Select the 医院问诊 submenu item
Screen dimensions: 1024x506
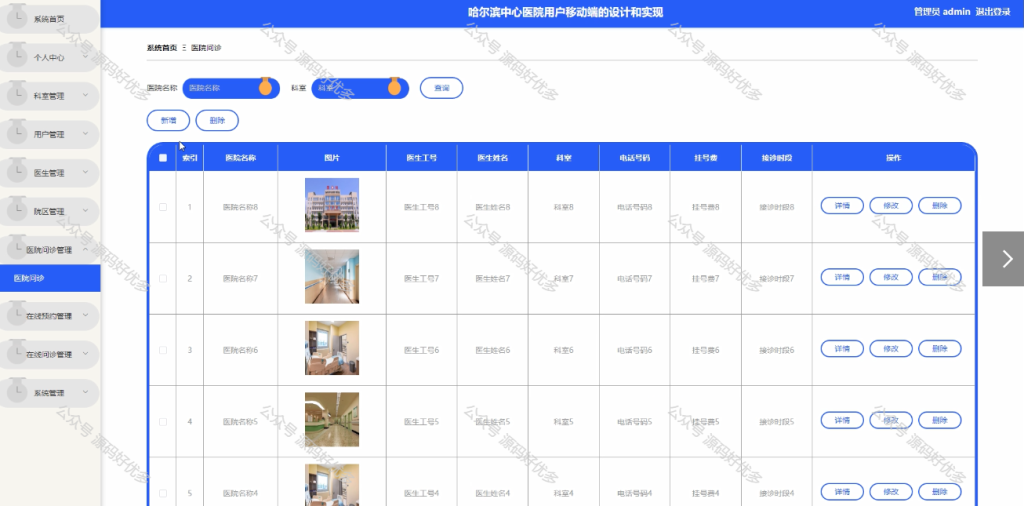pyautogui.click(x=50, y=278)
